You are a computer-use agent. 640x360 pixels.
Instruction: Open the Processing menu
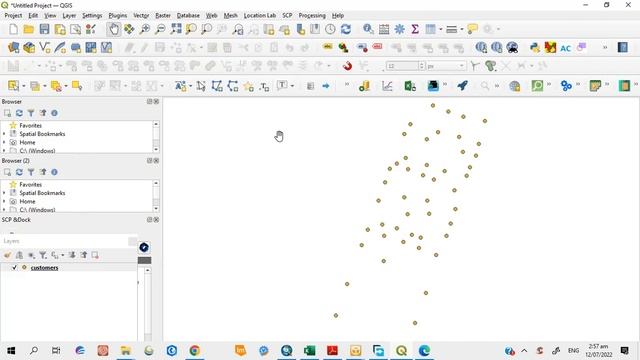click(312, 16)
